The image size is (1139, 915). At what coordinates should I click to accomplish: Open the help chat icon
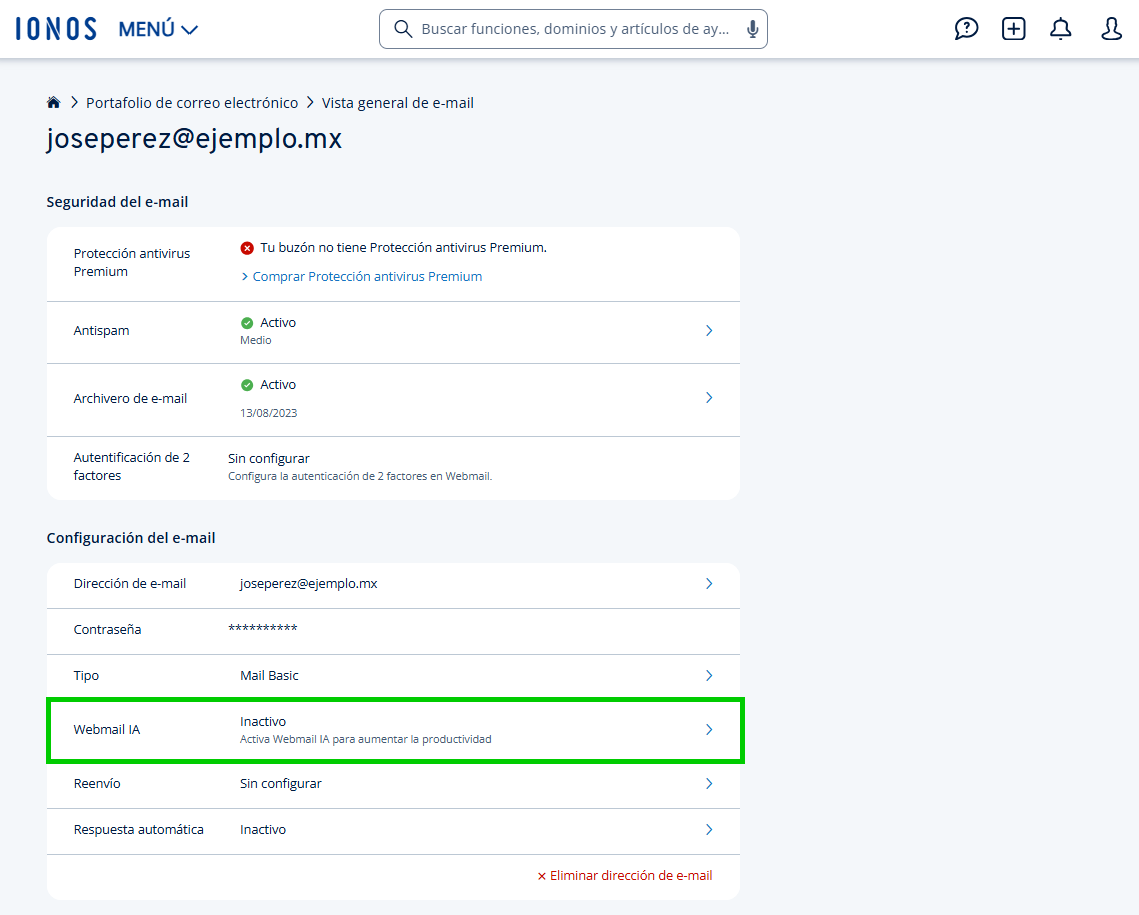[x=966, y=29]
